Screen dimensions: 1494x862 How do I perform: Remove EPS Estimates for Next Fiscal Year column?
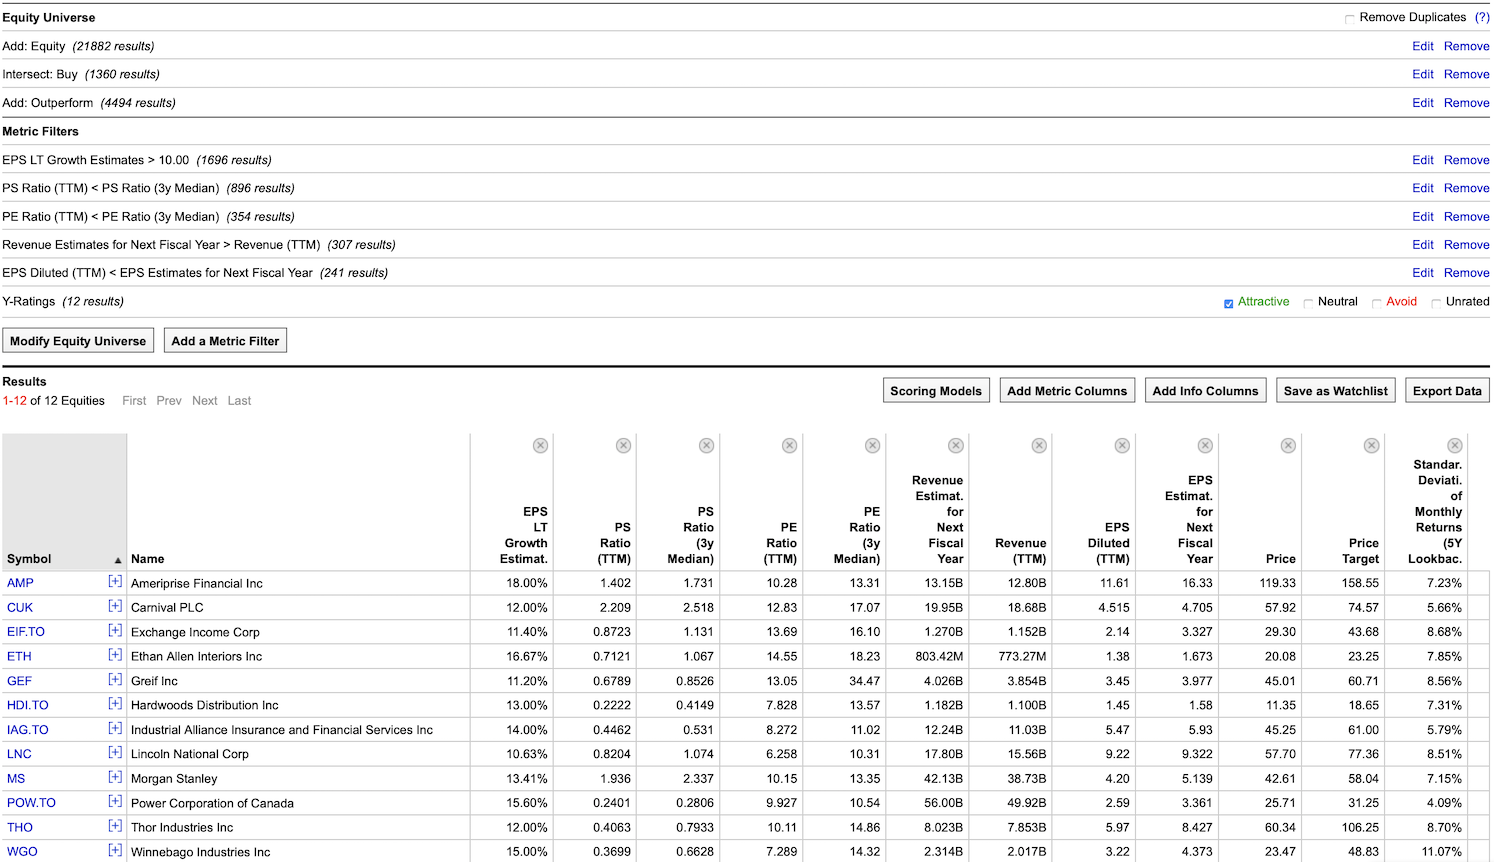point(1205,445)
